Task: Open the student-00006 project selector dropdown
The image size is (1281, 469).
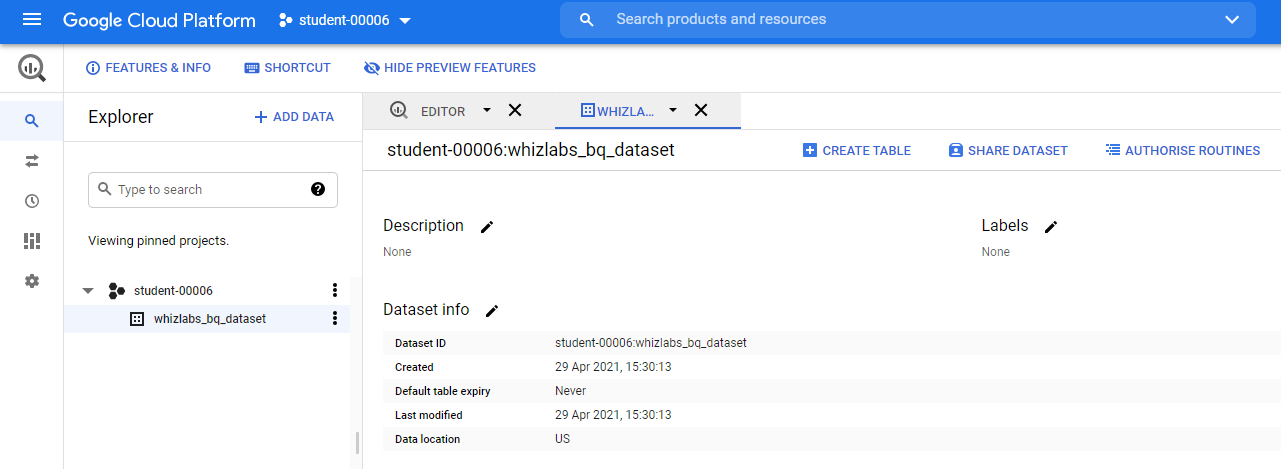Action: click(x=345, y=20)
